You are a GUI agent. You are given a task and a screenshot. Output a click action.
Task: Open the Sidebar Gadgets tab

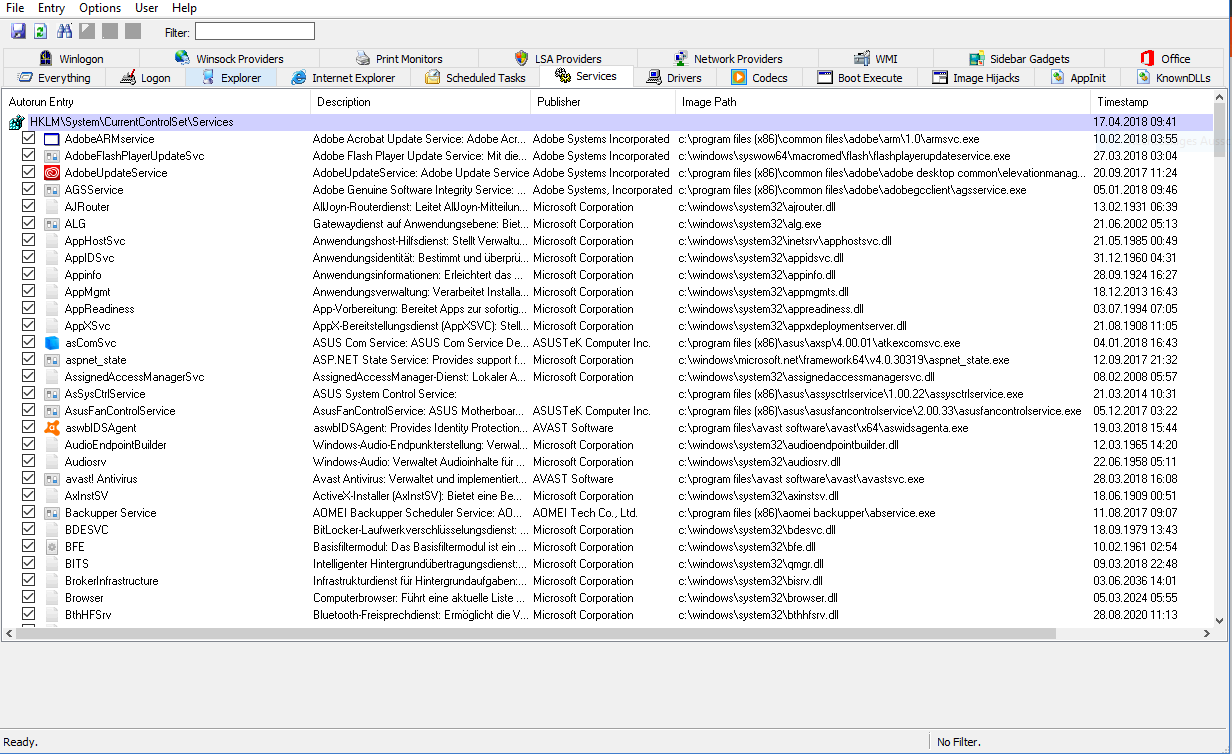coord(1018,59)
